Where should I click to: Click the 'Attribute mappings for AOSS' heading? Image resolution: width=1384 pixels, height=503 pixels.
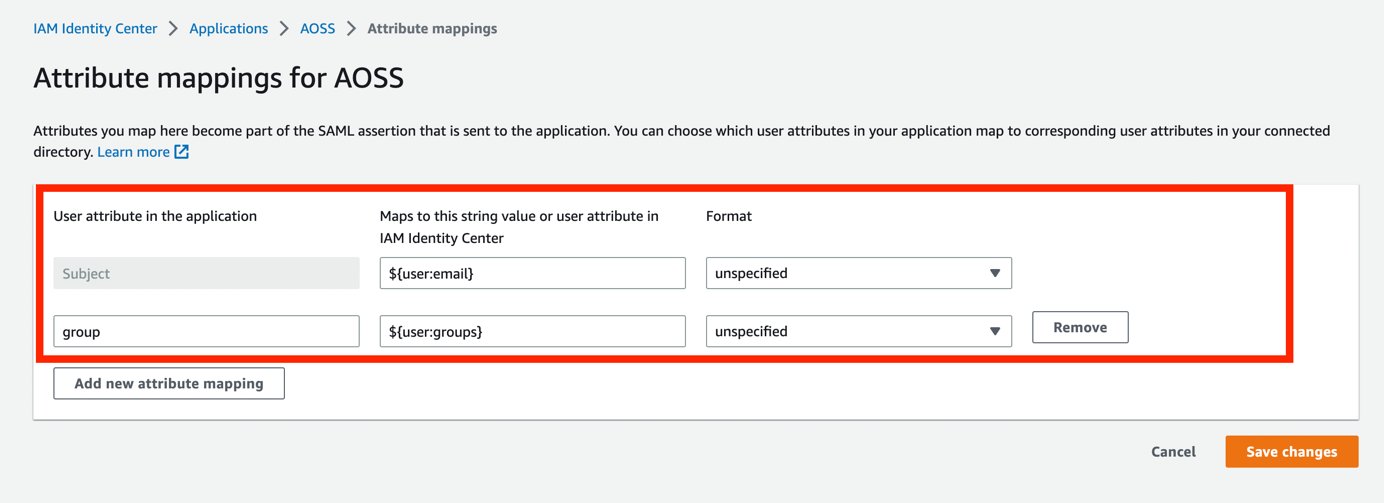tap(218, 78)
